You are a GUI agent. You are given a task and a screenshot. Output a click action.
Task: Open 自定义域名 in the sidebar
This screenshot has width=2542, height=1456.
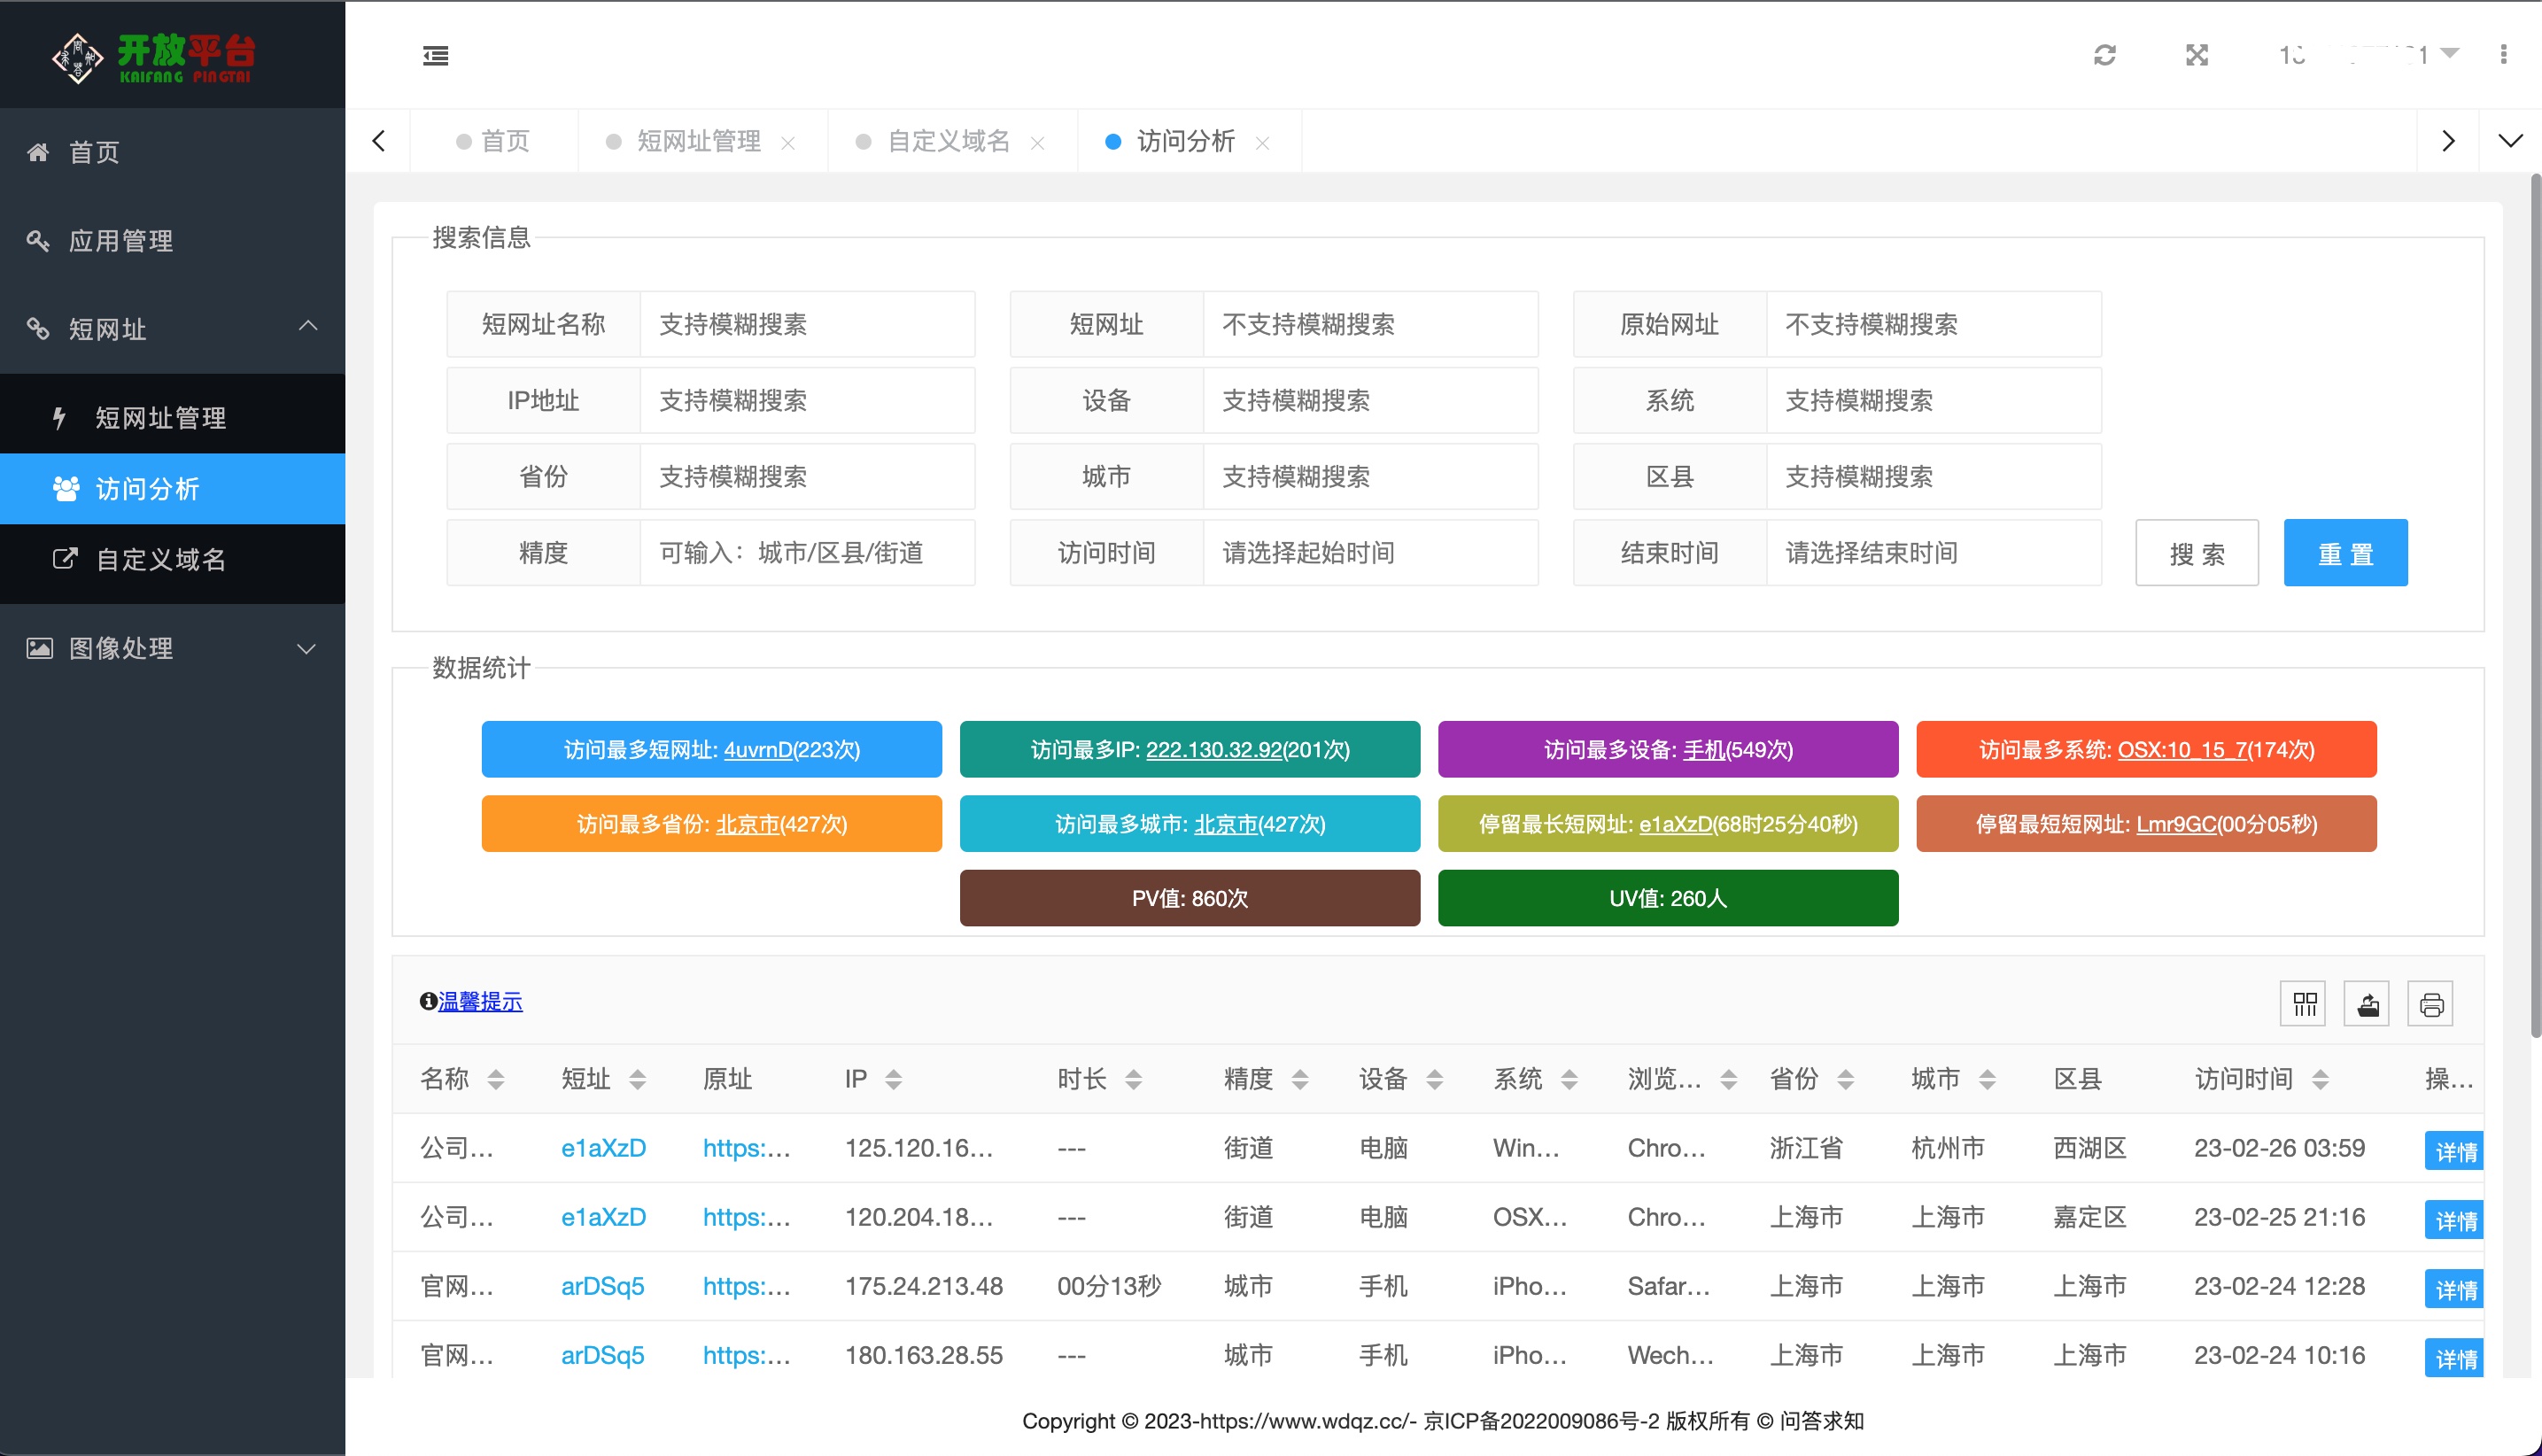(160, 559)
